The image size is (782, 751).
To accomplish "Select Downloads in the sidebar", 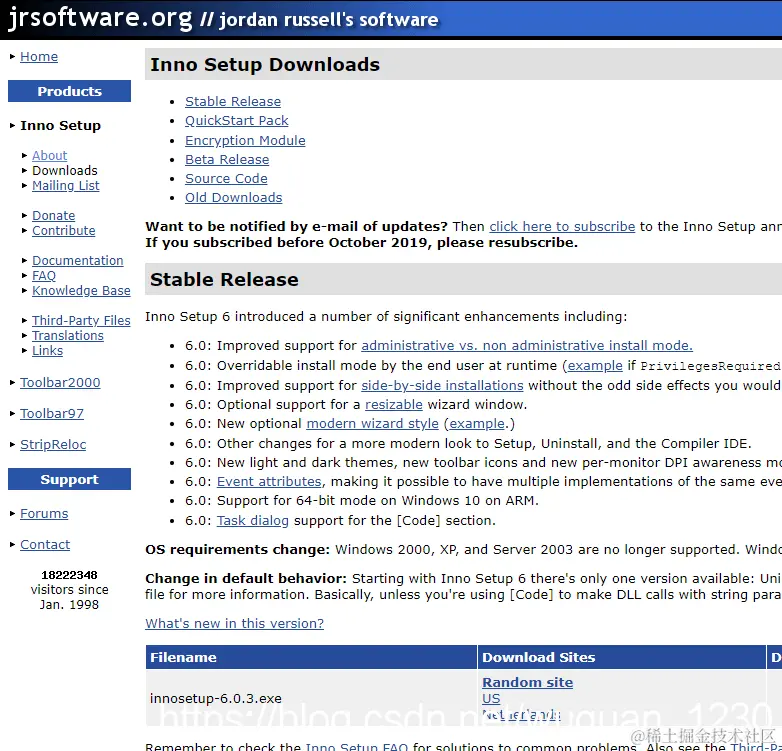I will pyautogui.click(x=65, y=171).
